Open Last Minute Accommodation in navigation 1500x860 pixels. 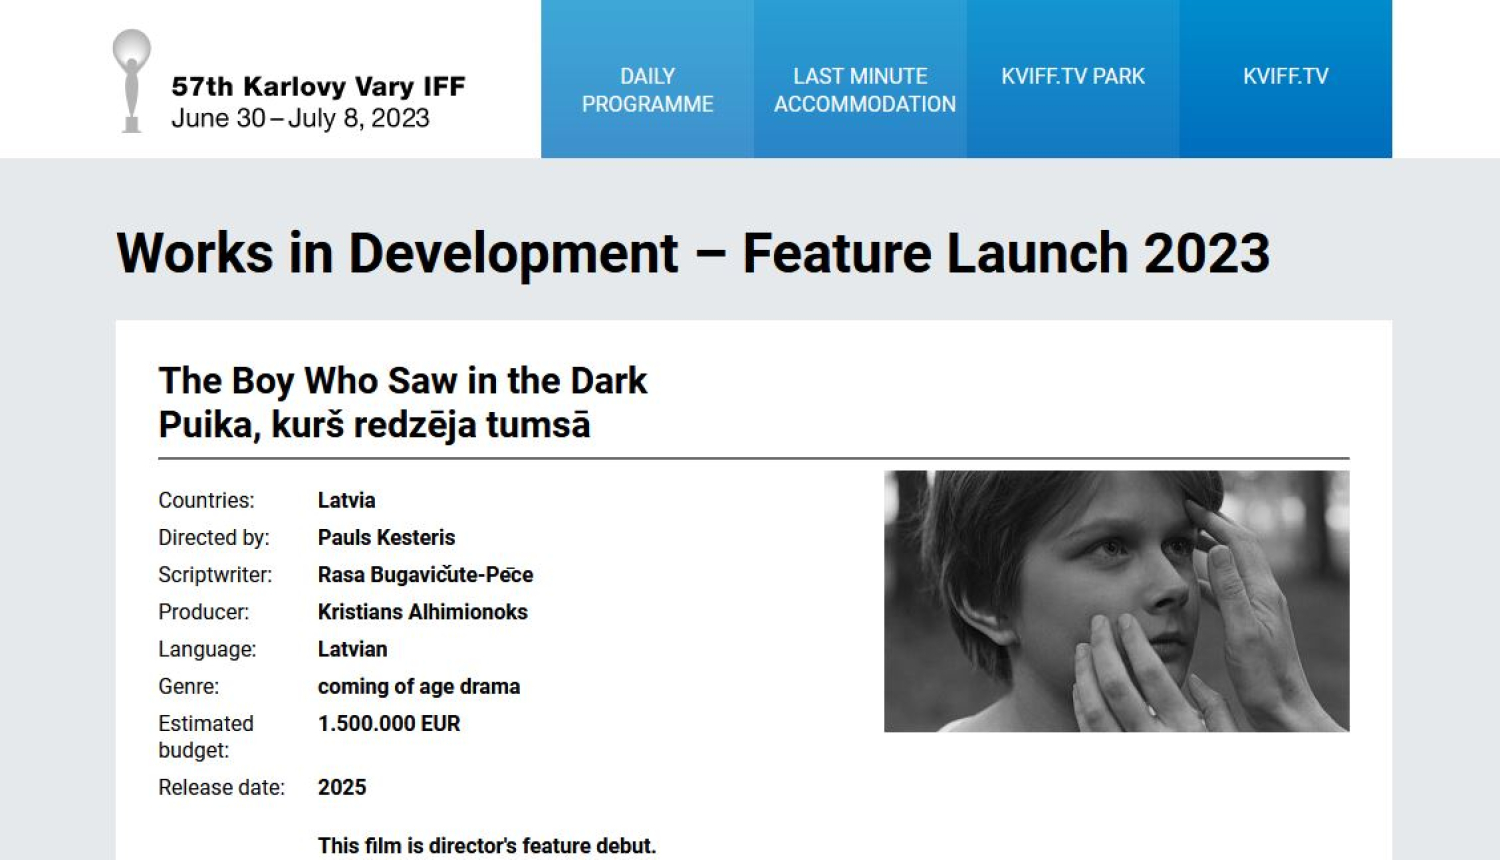tap(864, 90)
